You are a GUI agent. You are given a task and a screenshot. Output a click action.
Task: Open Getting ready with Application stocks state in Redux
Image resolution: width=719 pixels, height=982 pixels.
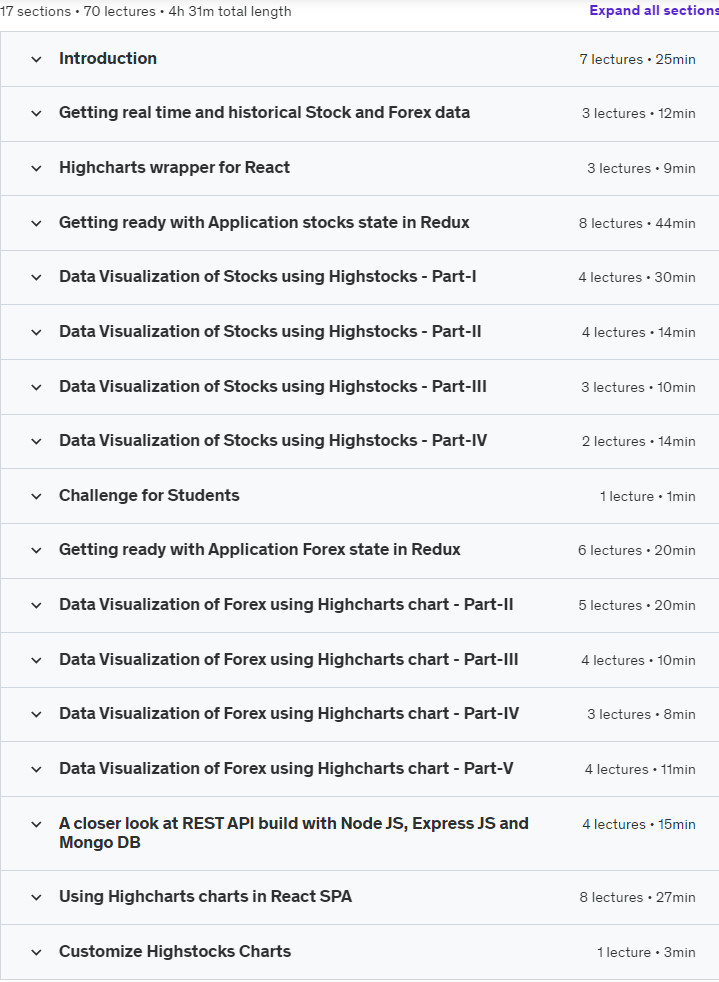[x=264, y=223]
